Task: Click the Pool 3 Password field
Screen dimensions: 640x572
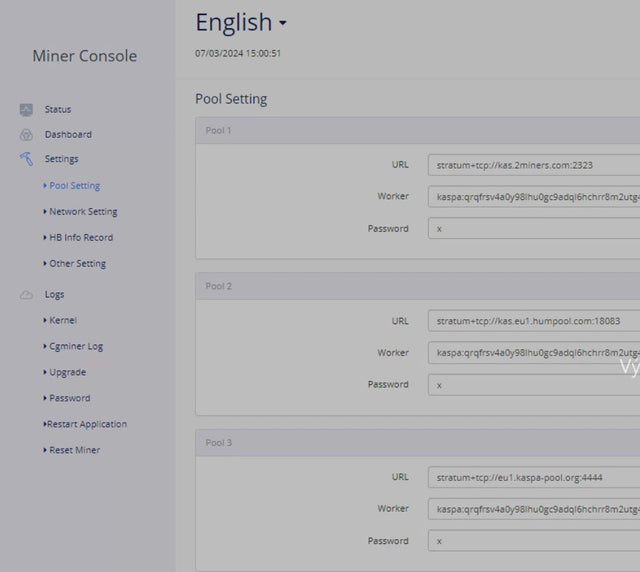Action: (x=534, y=541)
